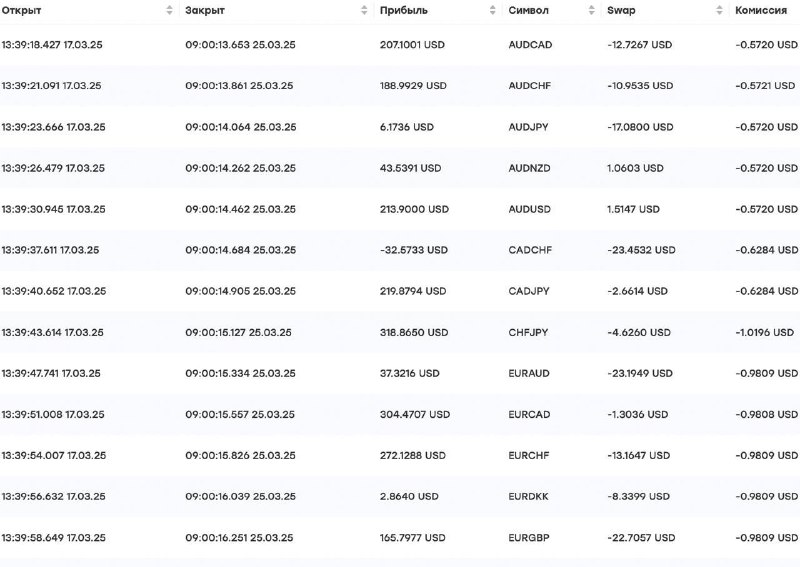
Task: Click the AUDNZD symbol
Action: 529,168
